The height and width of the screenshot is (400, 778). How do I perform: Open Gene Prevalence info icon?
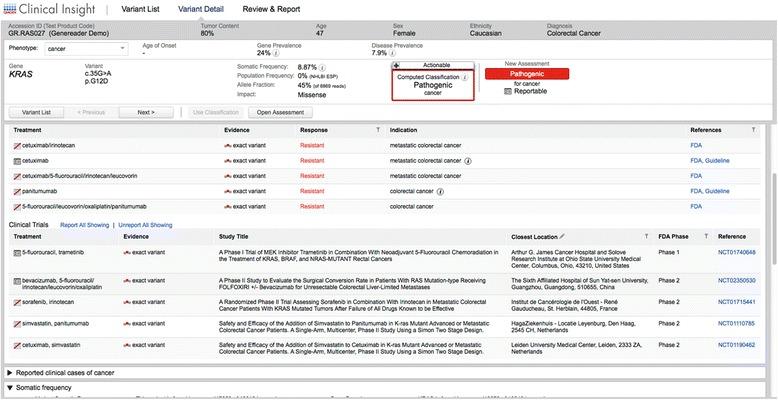point(276,53)
